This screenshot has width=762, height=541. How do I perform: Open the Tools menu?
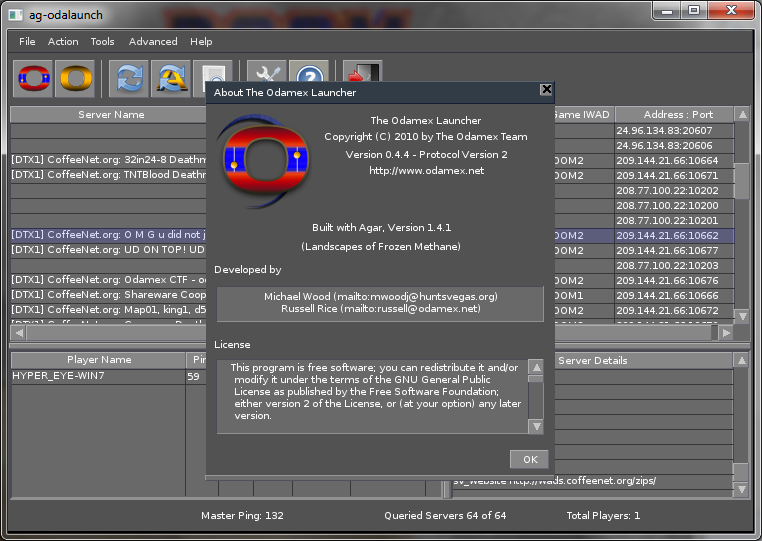pos(102,42)
